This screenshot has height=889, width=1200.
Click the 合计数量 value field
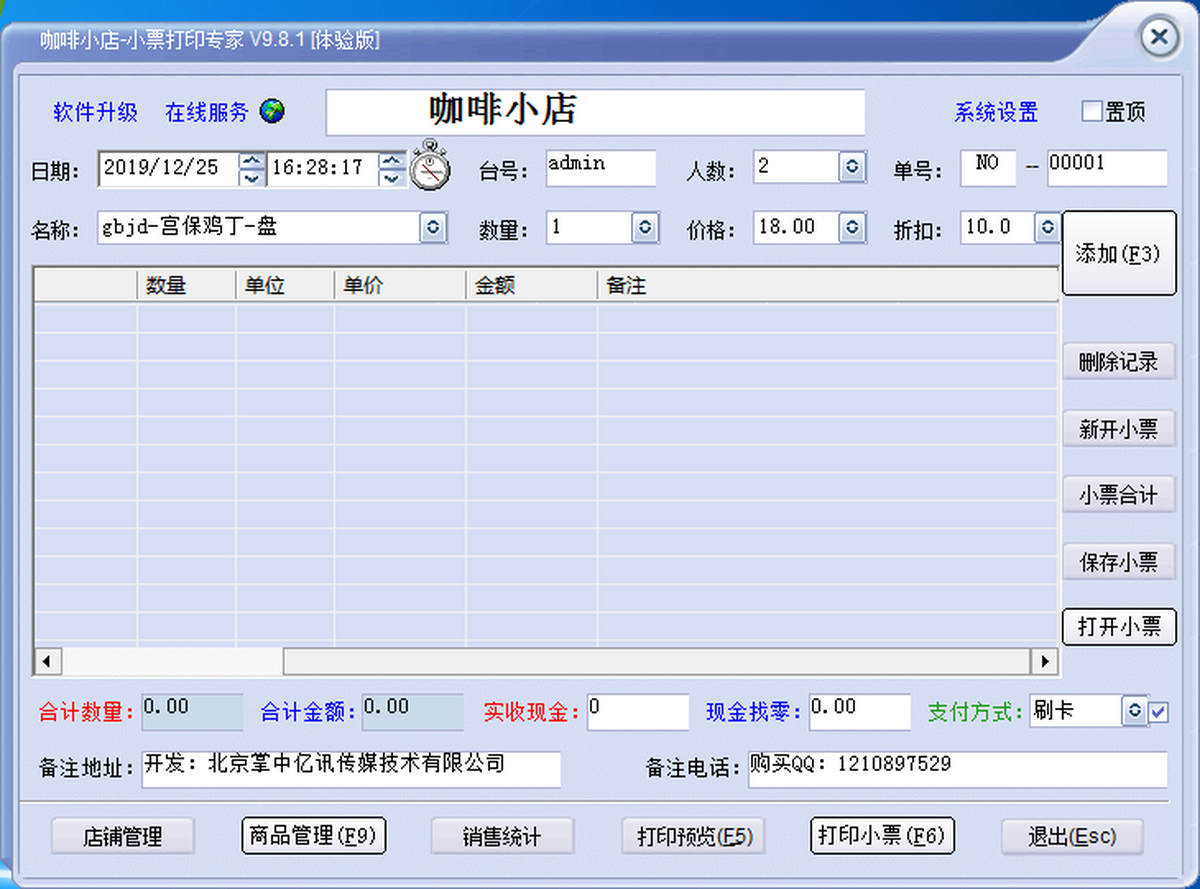coord(192,712)
